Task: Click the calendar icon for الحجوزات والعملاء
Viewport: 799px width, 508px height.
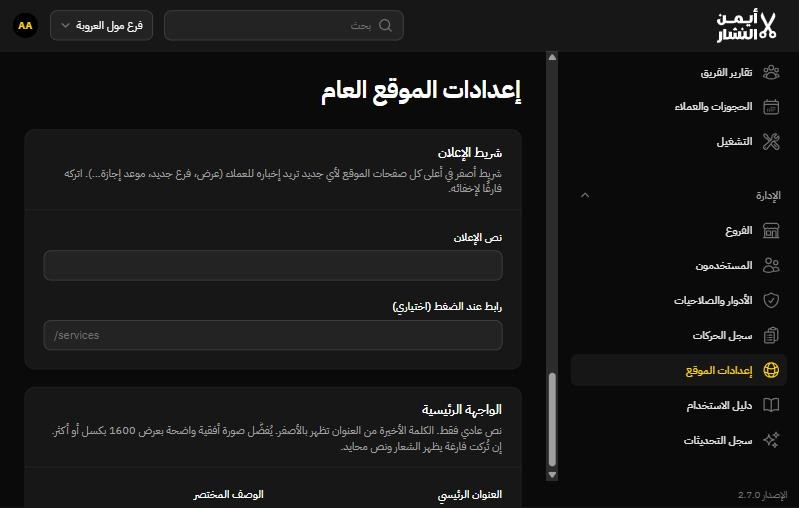Action: click(x=771, y=107)
